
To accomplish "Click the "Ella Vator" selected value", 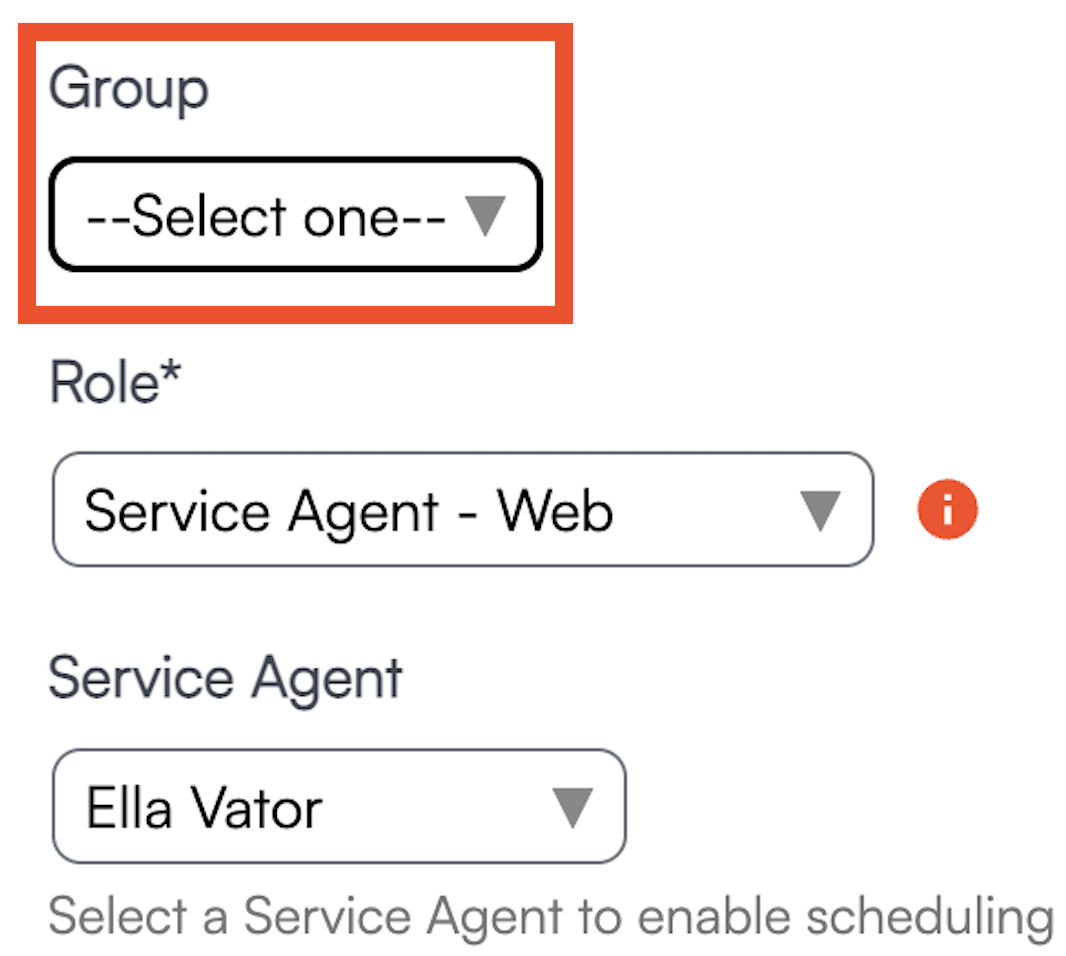I will (204, 807).
